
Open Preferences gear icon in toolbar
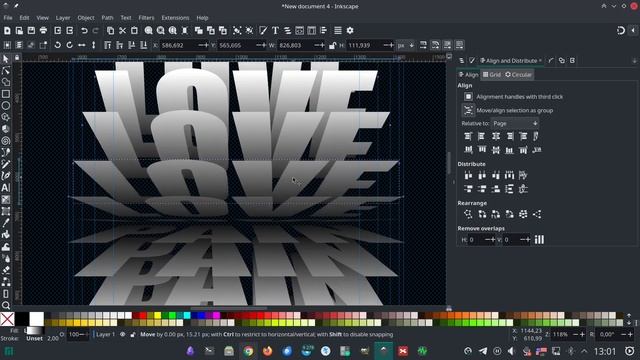350,31
